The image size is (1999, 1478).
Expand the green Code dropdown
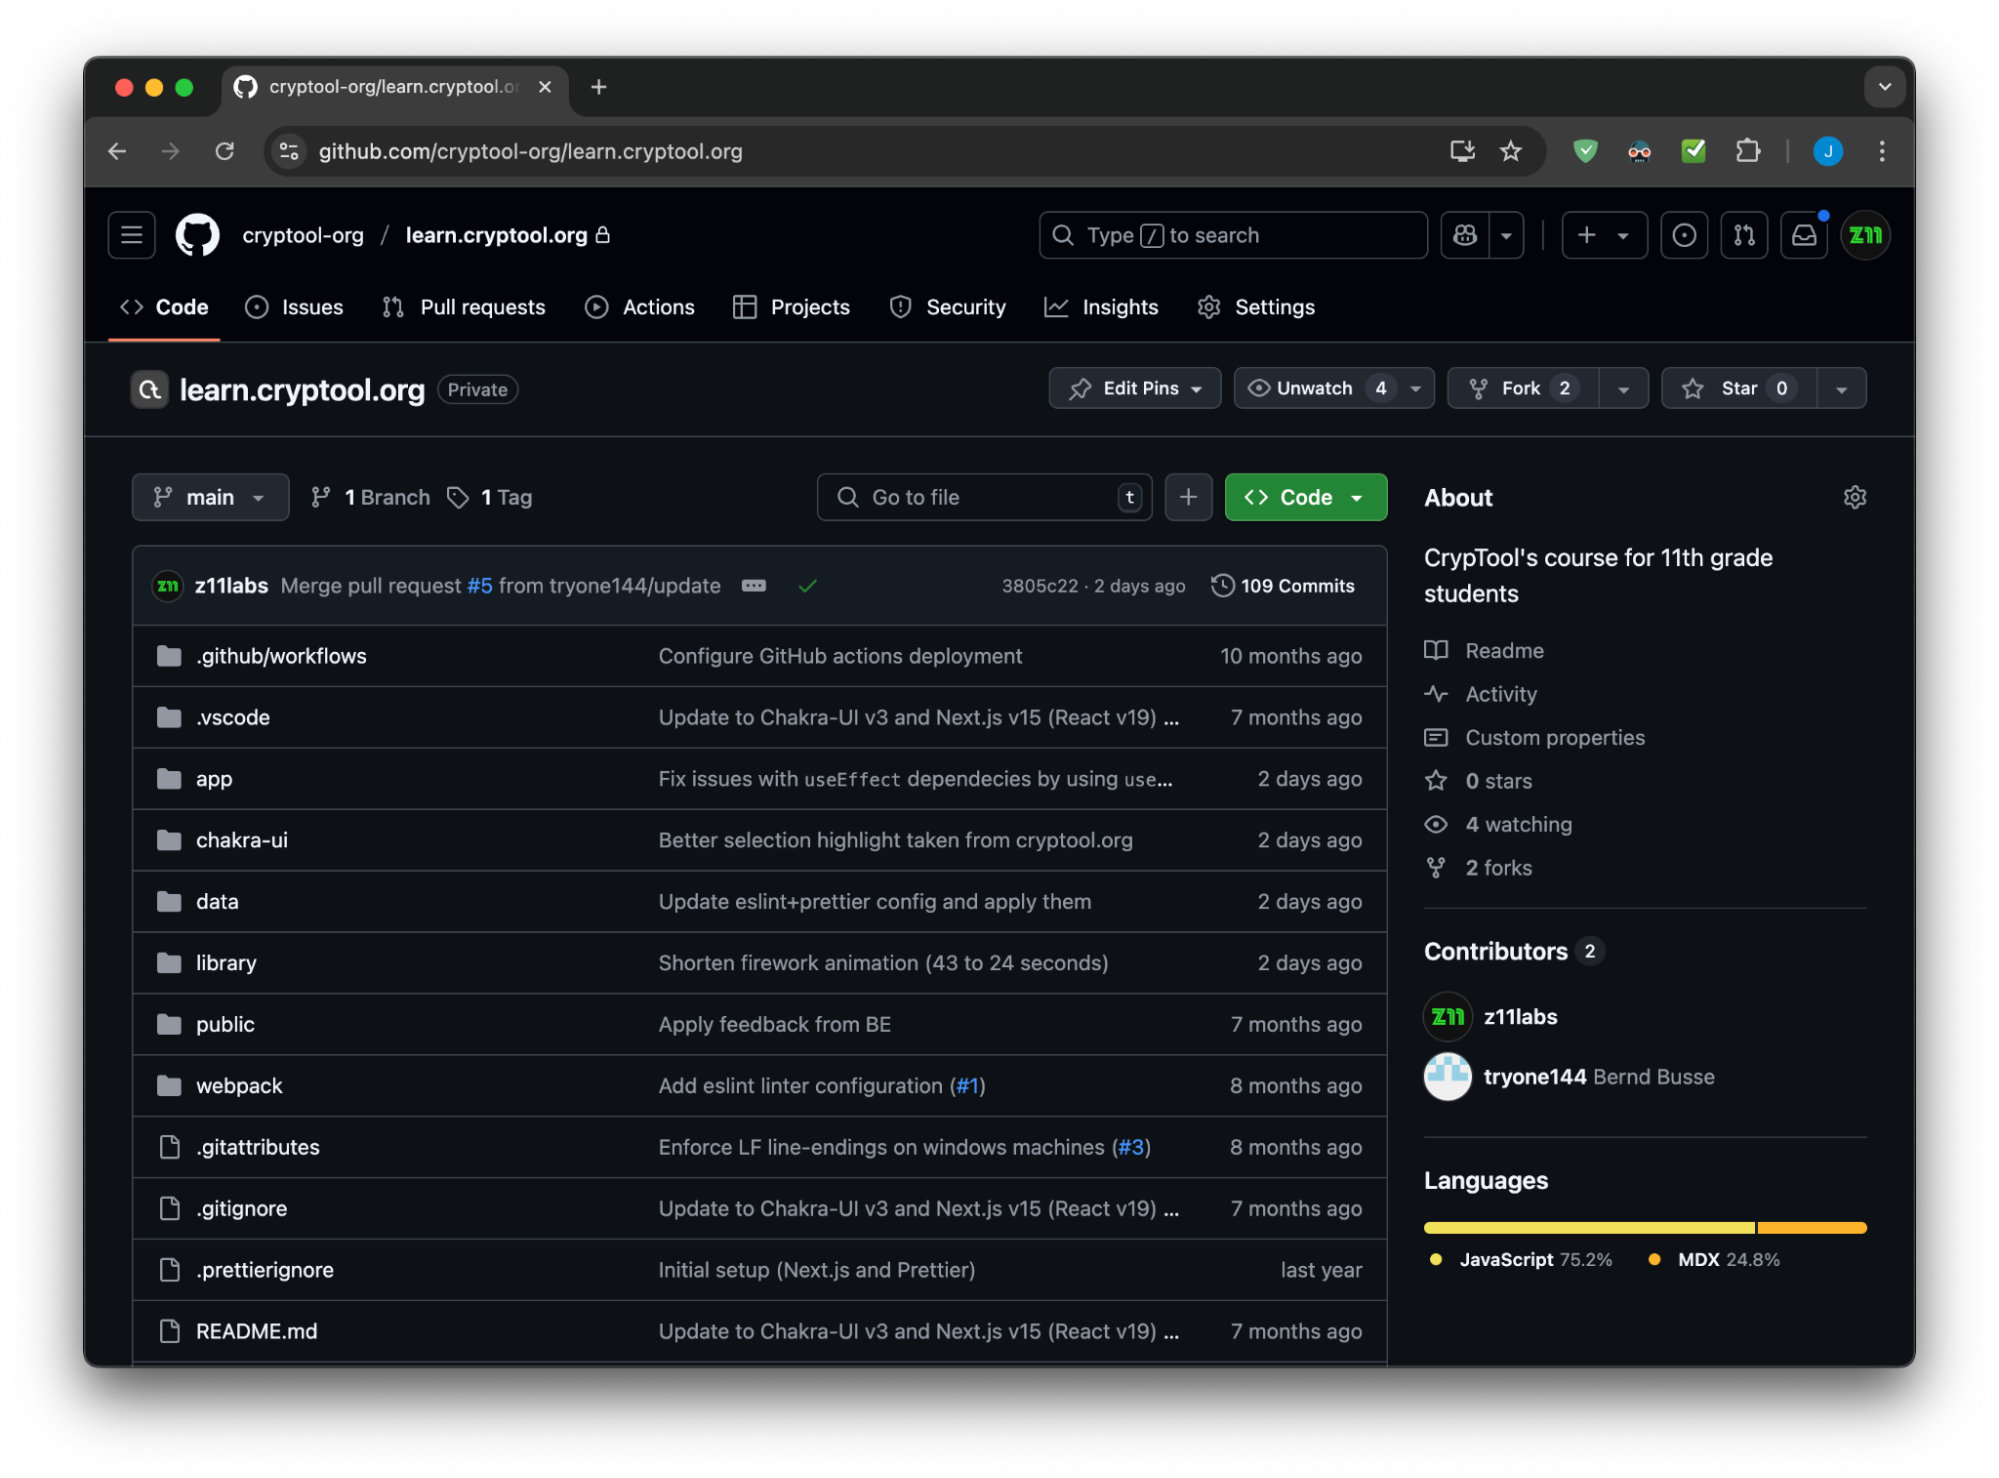1305,497
